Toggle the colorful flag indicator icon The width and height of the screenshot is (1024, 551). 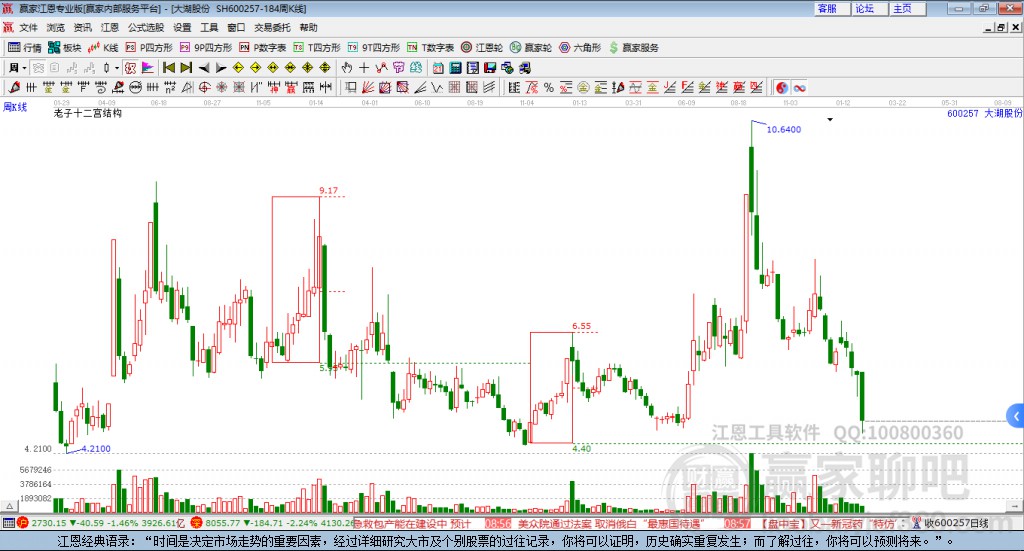(148, 68)
